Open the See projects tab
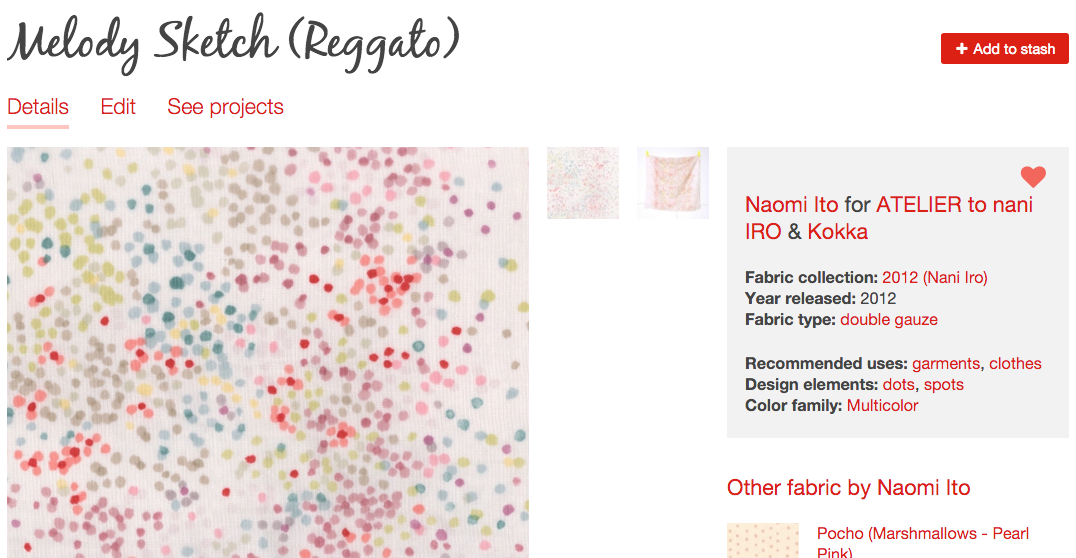1076x558 pixels. (x=225, y=107)
